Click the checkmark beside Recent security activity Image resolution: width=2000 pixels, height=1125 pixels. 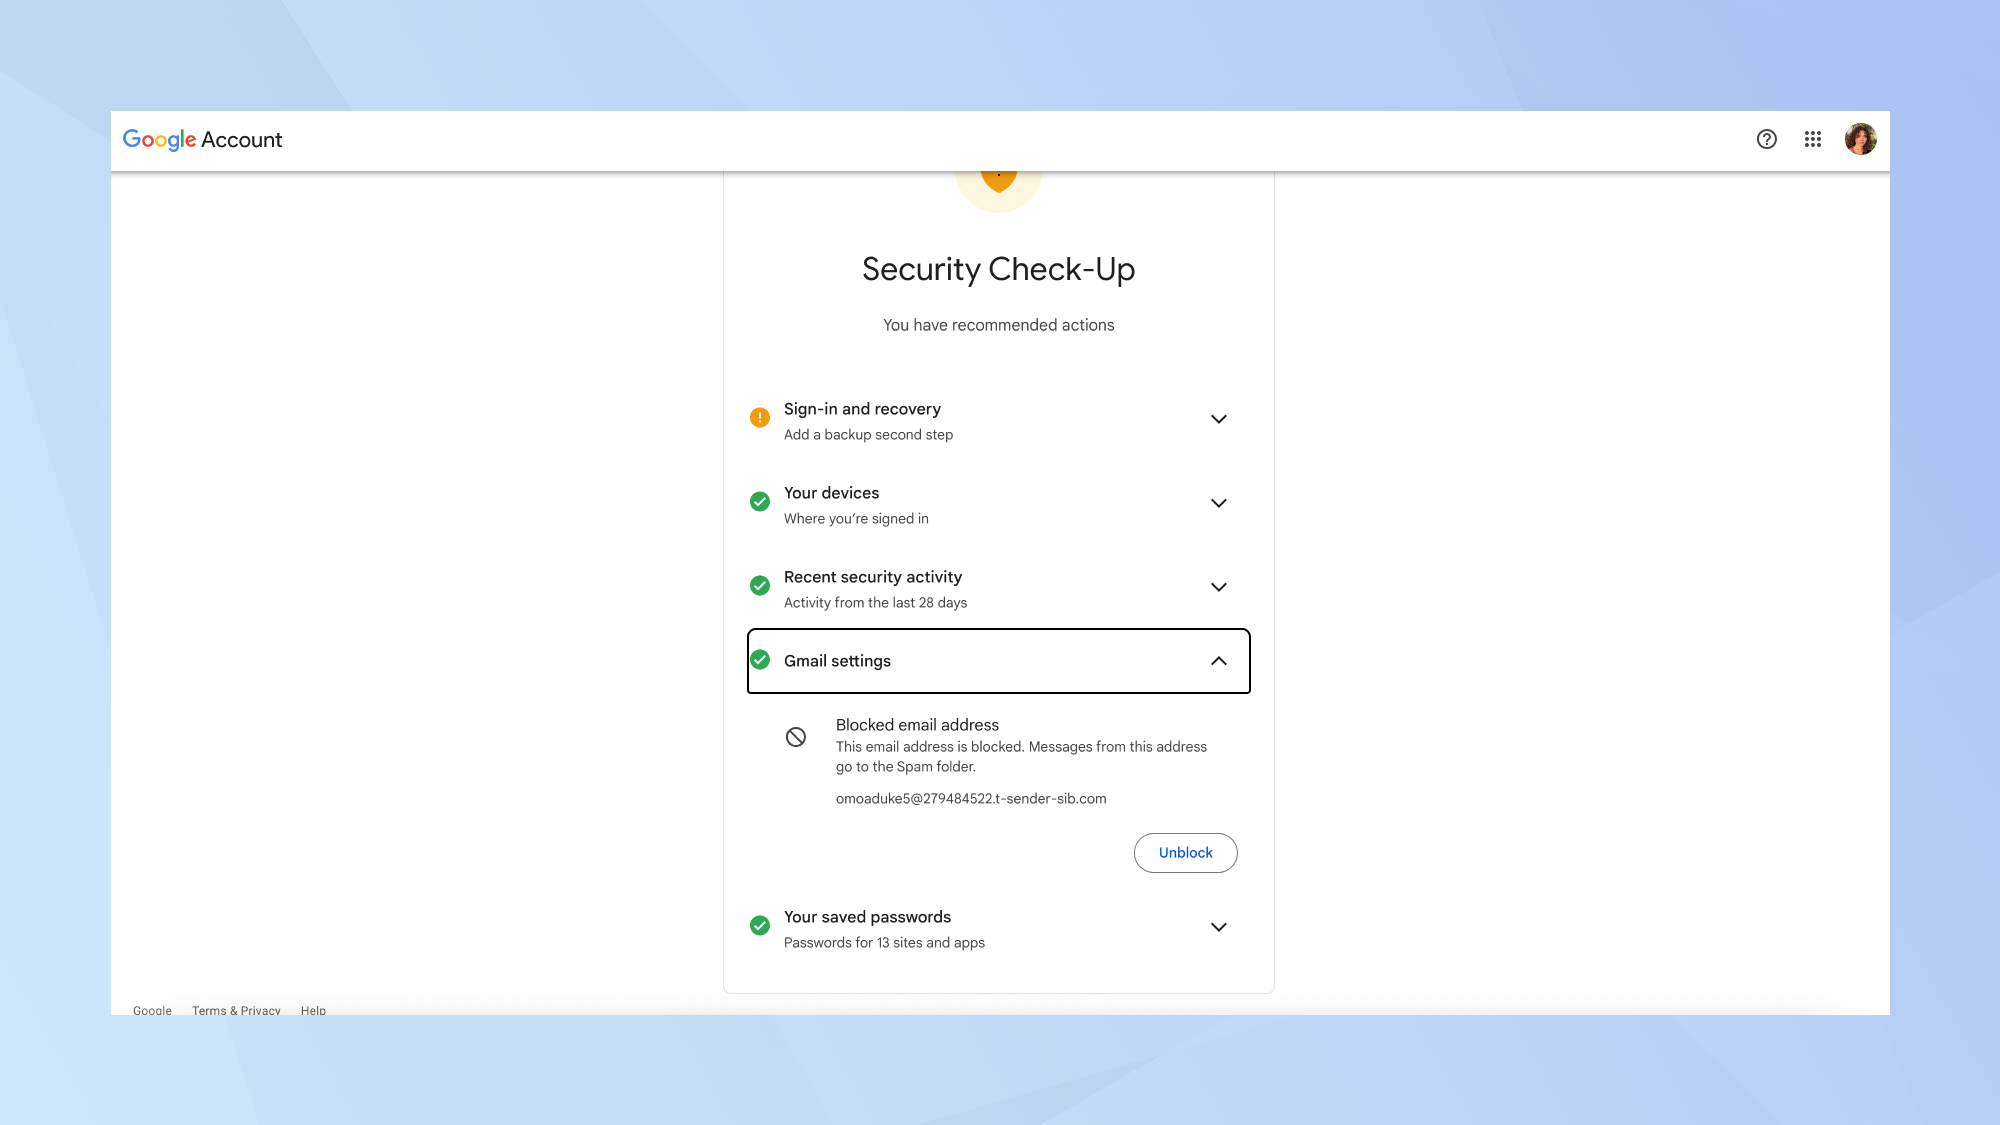(x=760, y=585)
